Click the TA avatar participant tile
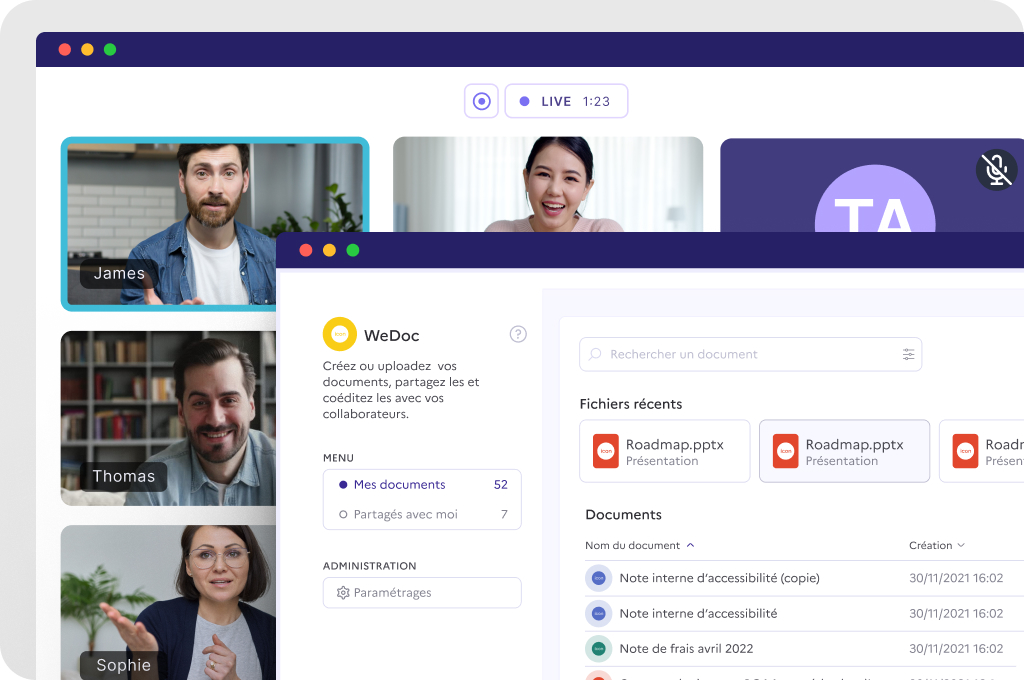This screenshot has width=1024, height=680. click(872, 186)
